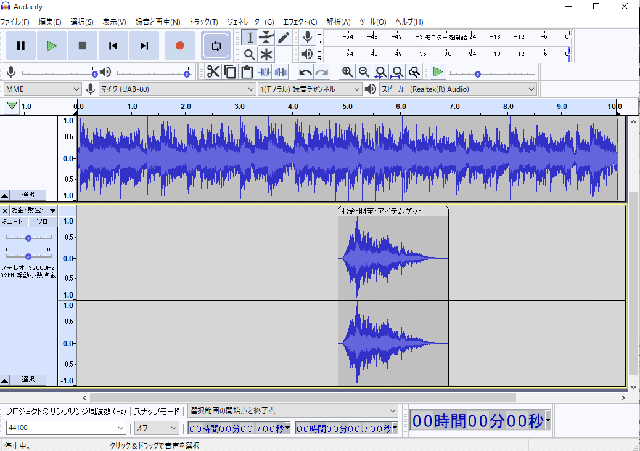Screen dimensions: 640x451
Task: Select the Multi-tool asterisk icon
Action: (267, 54)
